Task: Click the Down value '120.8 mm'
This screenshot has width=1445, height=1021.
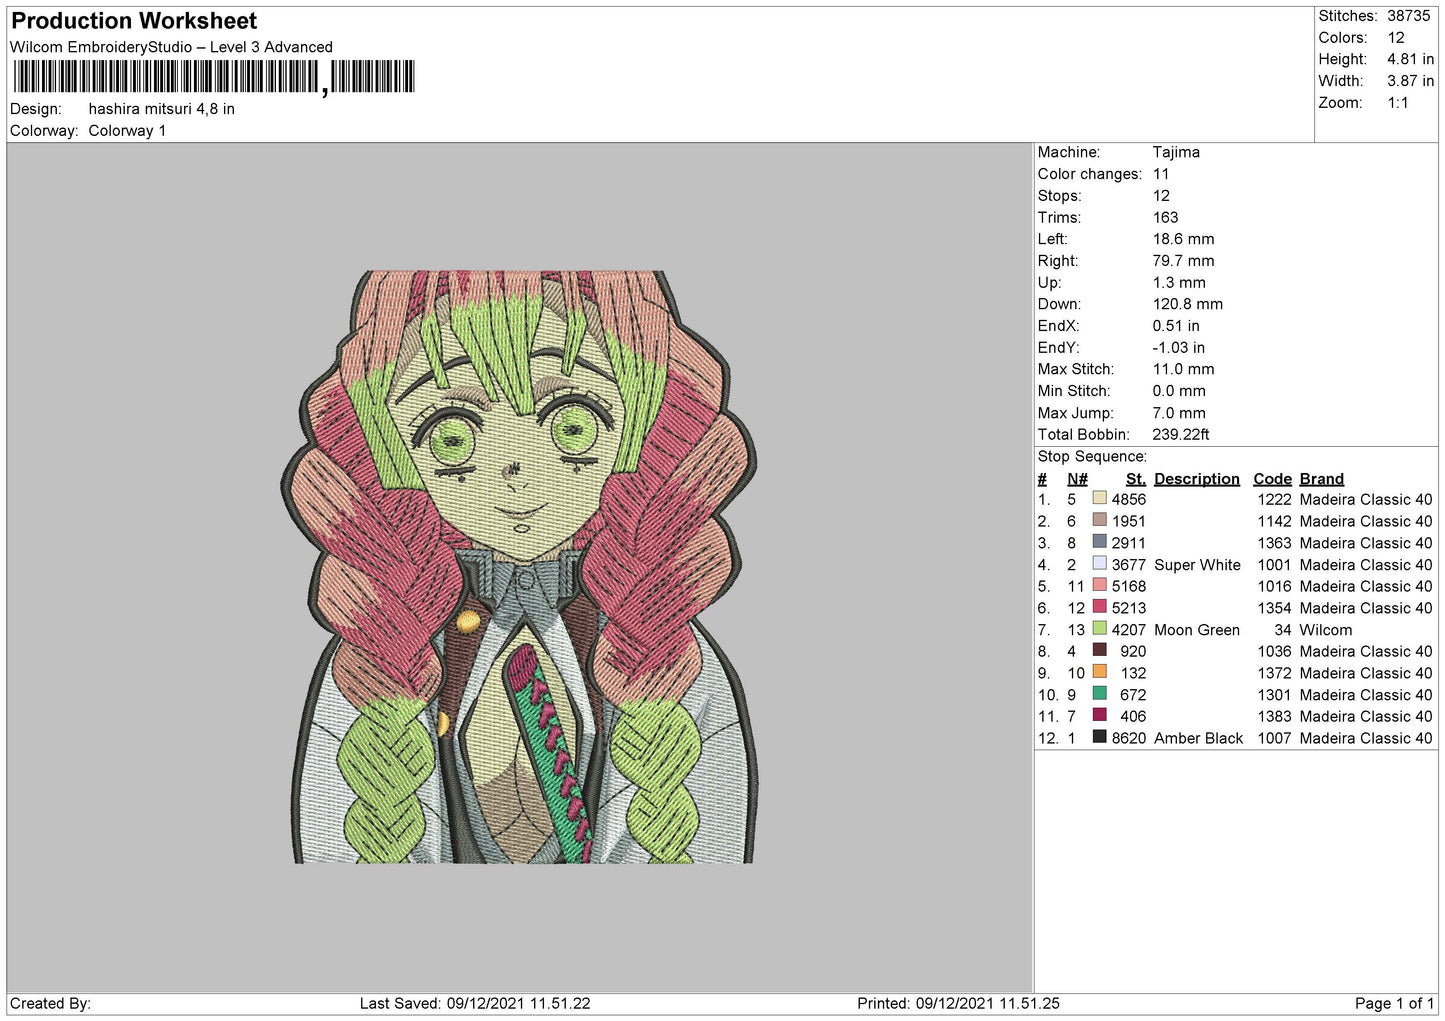Action: click(1188, 304)
